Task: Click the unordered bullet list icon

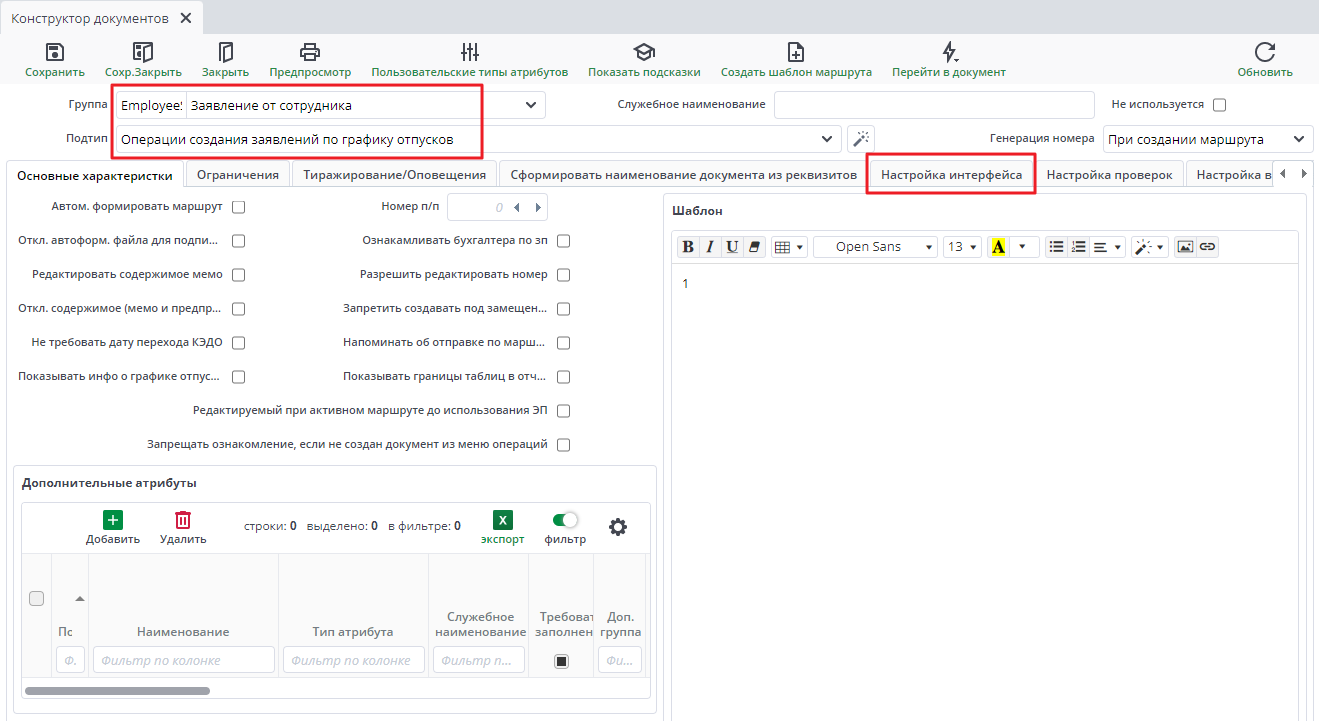Action: tap(1056, 247)
